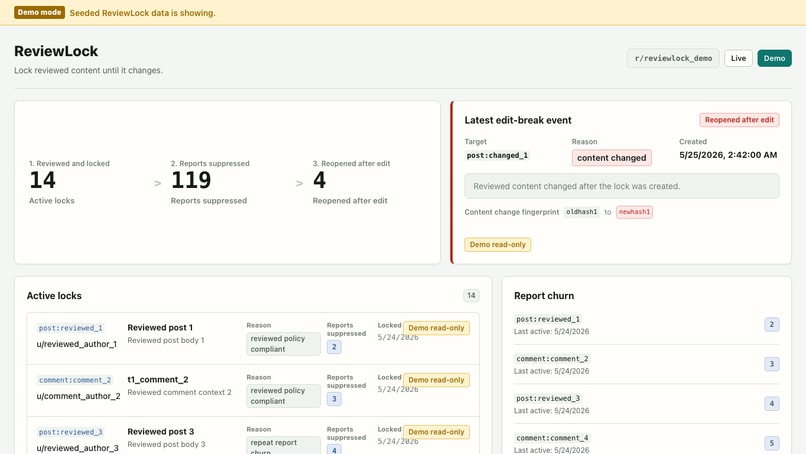806x454 pixels.
Task: Select comment:comment_4 in Report churn
Action: [x=552, y=438]
